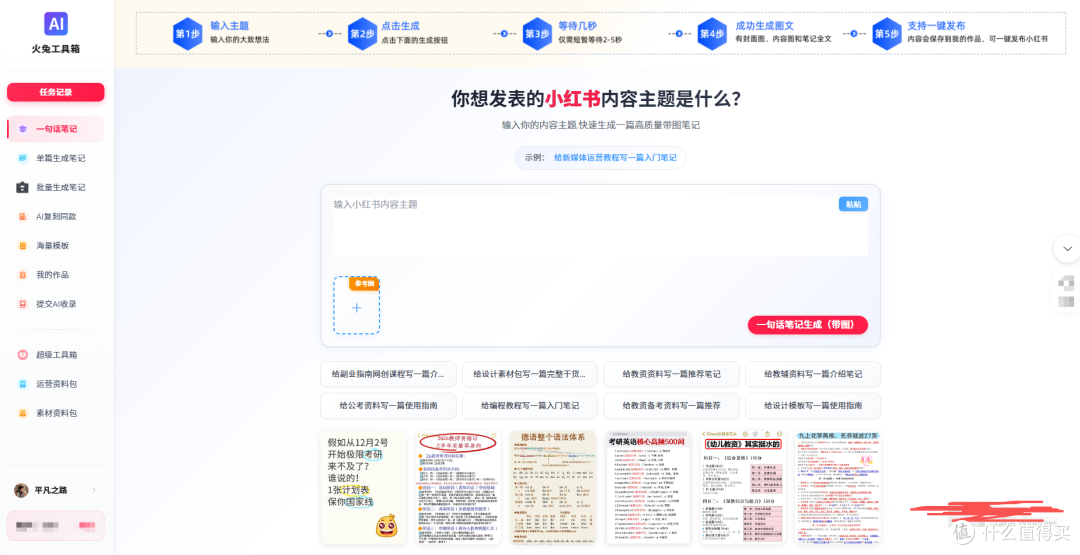Click the 第2步 hexagon step icon
The image size is (1080, 555).
click(x=362, y=34)
